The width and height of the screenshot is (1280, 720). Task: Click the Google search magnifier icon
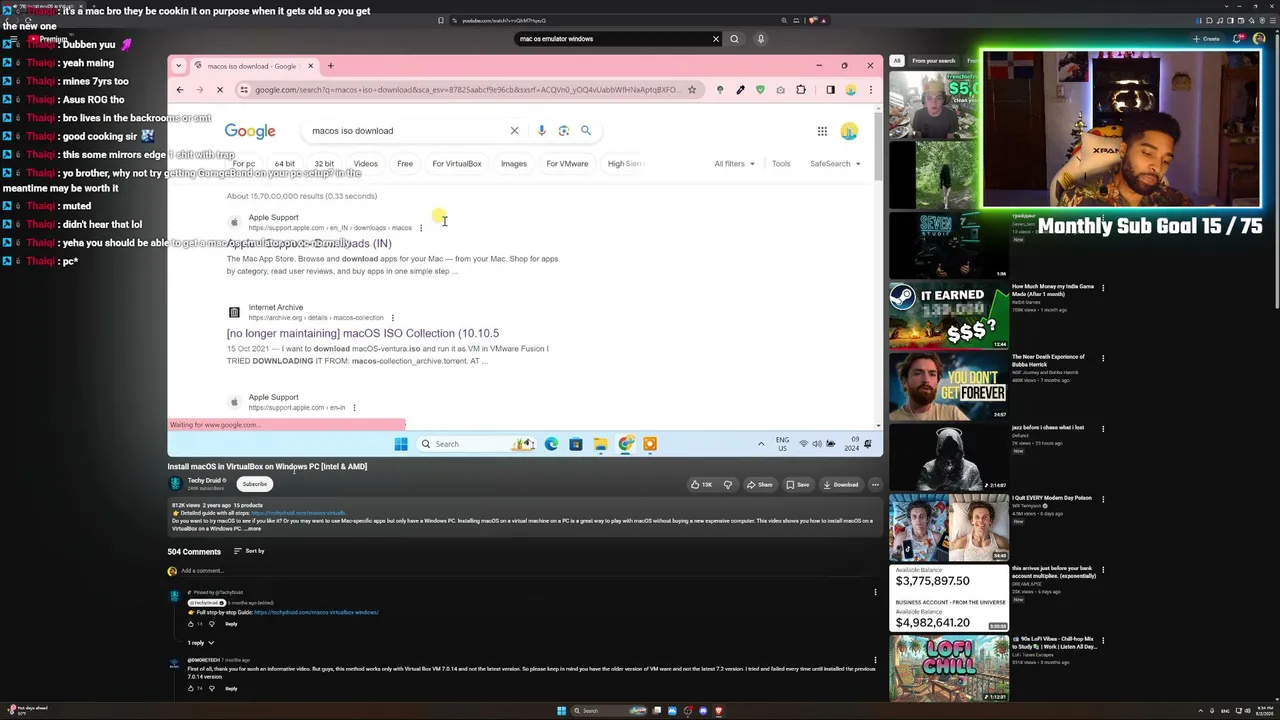click(x=586, y=131)
